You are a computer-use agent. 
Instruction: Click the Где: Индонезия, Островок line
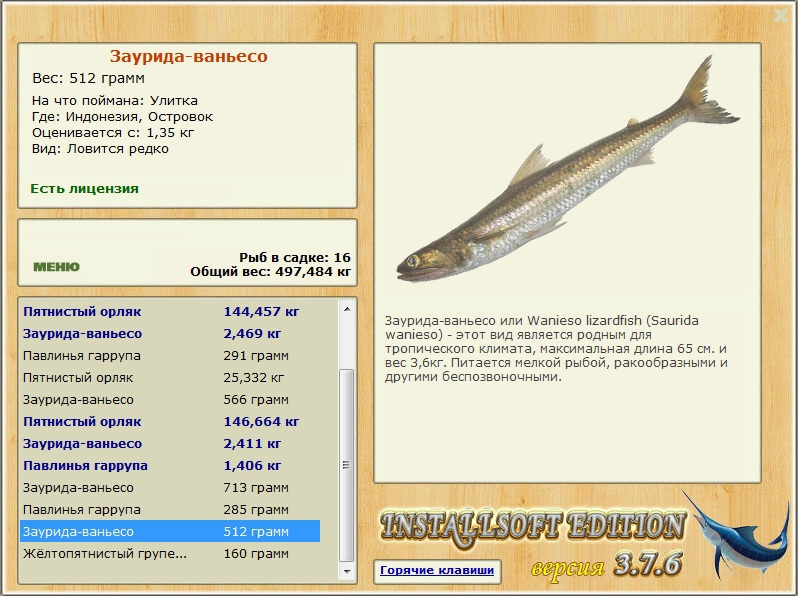[x=123, y=117]
